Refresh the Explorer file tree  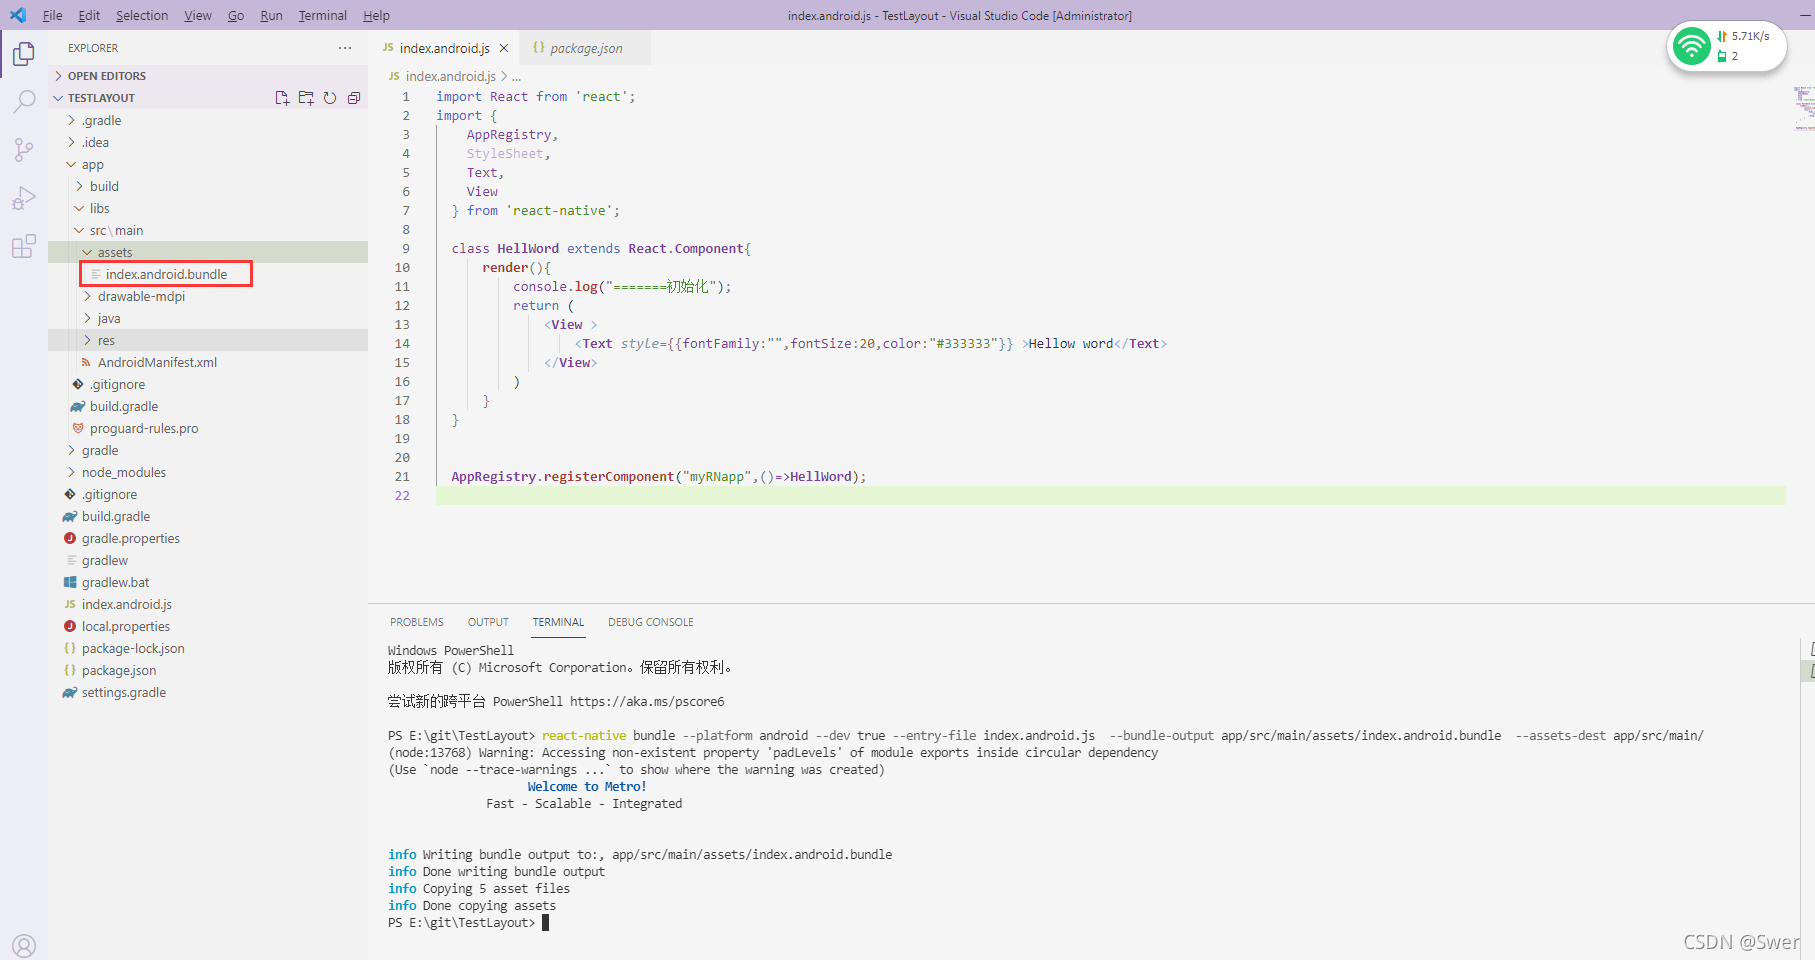coord(330,98)
